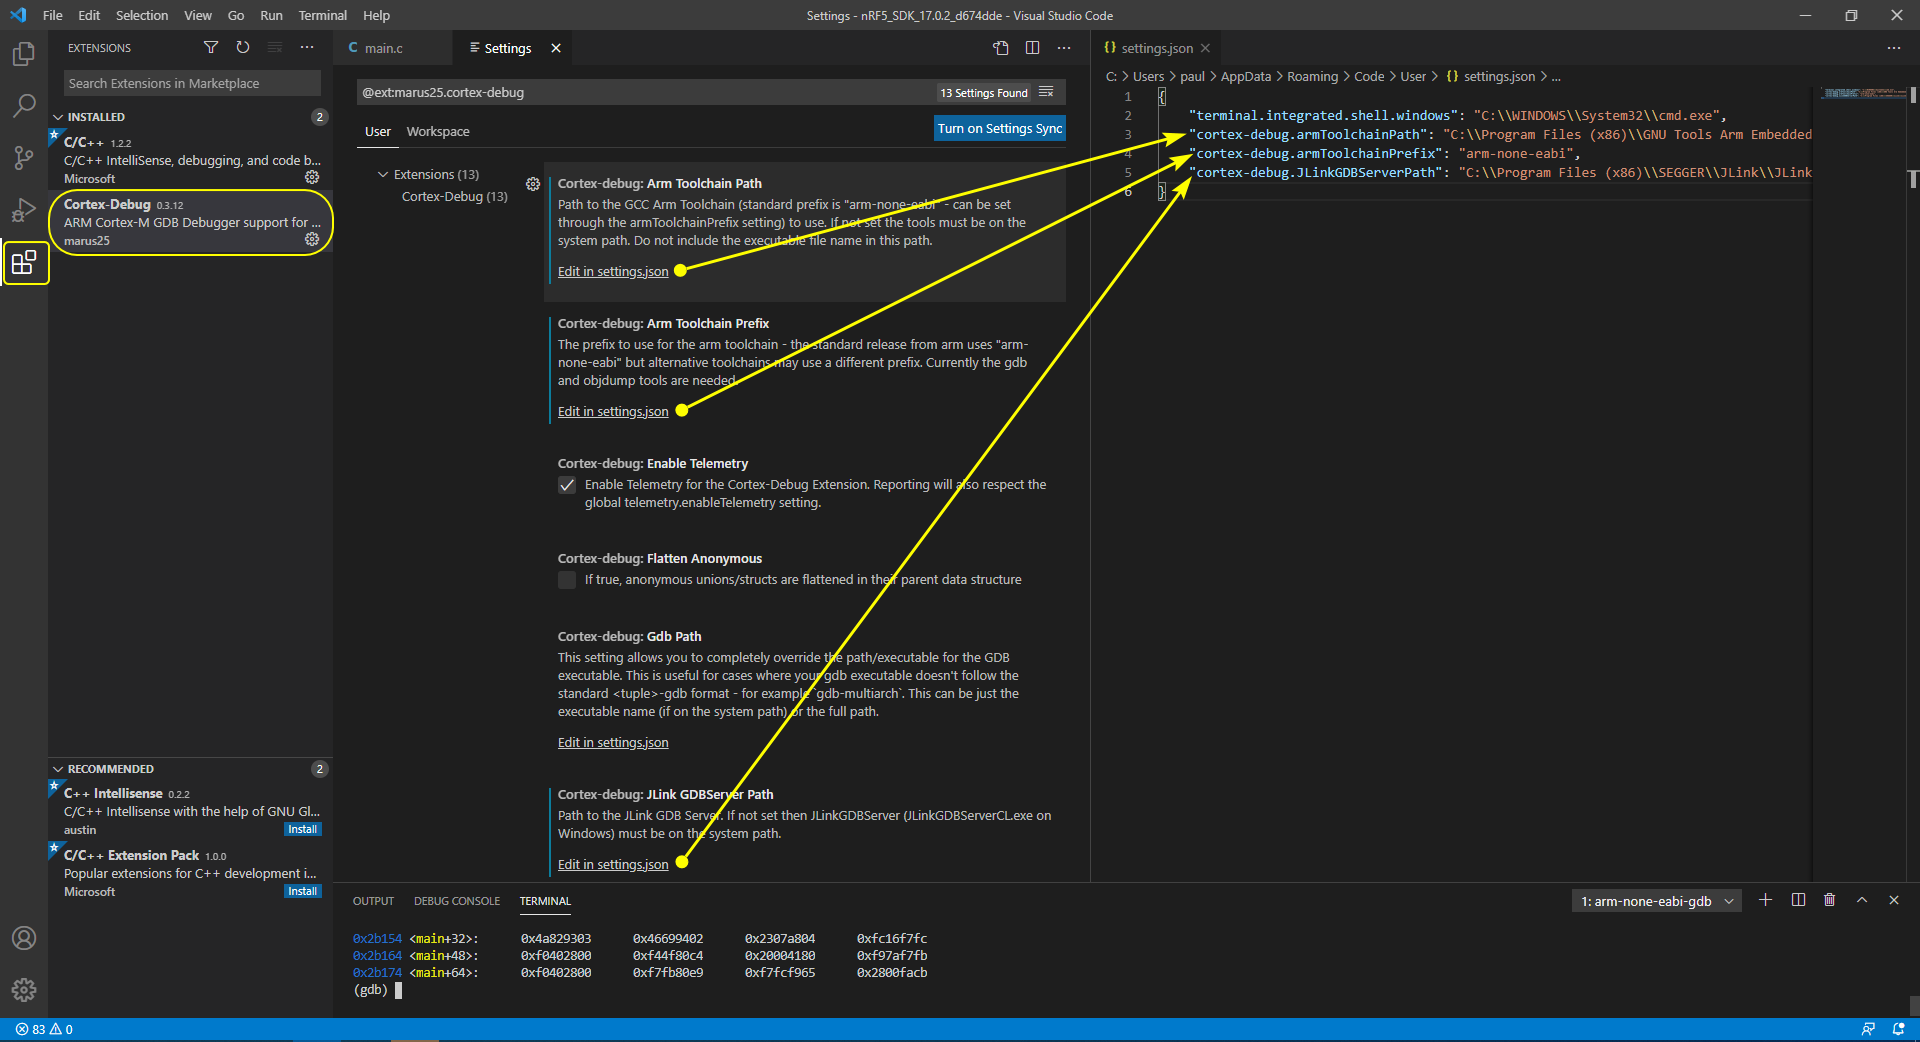Click Edit in settings.json under Arm Toolchain Prefix
The image size is (1920, 1042).
click(613, 411)
